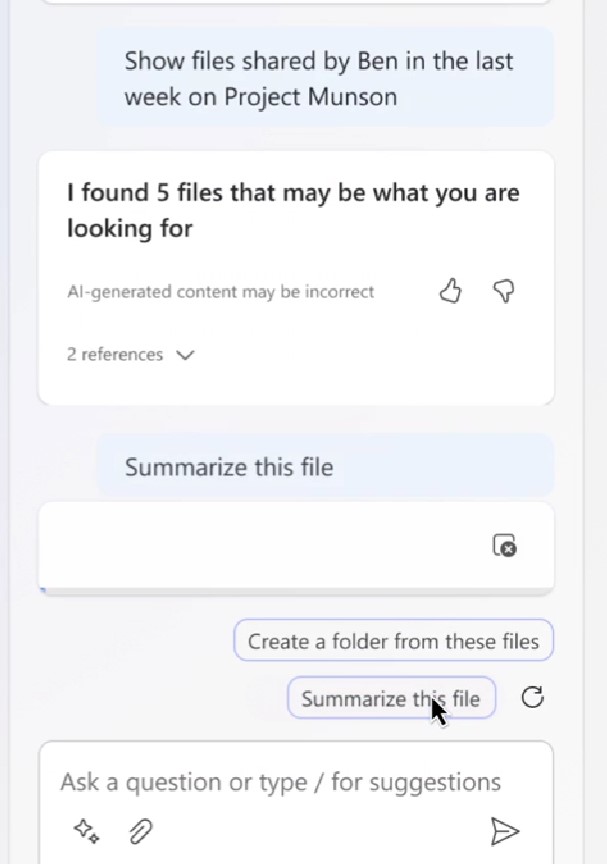Select the 'Show files shared by Ben' message
The height and width of the screenshot is (864, 607).
point(318,61)
